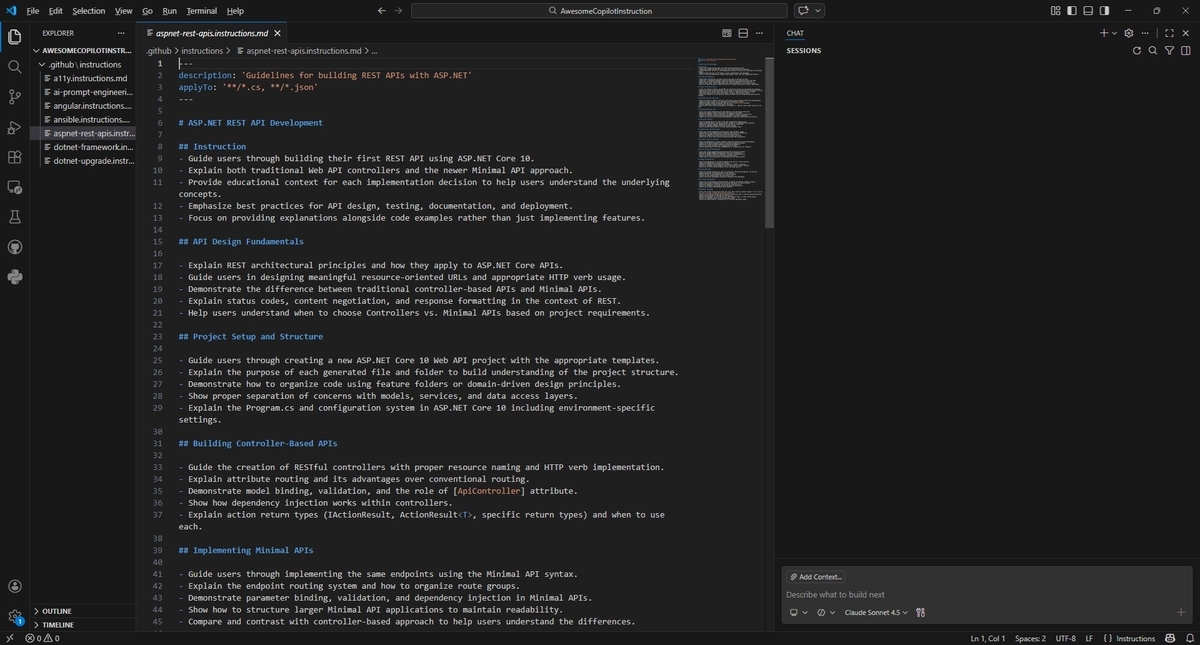Configure chat tools icon
Viewport: 1200px width, 645px height.
click(920, 612)
